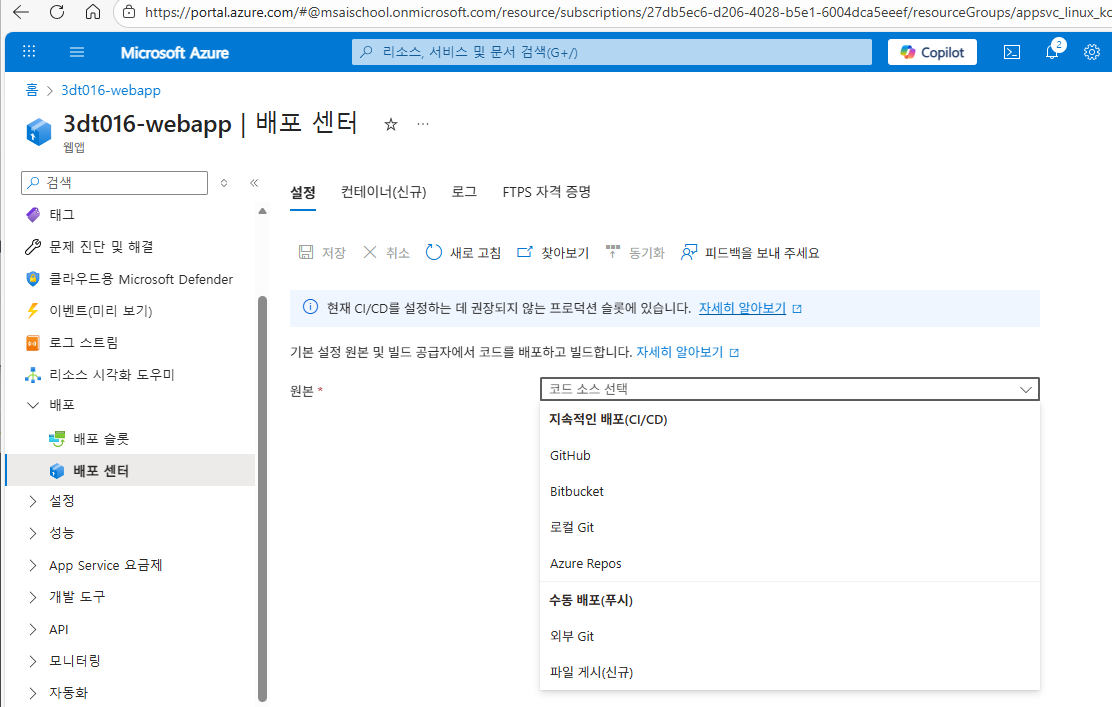
Task: Switch to the FTPS 자격 증명 tab
Action: [547, 192]
